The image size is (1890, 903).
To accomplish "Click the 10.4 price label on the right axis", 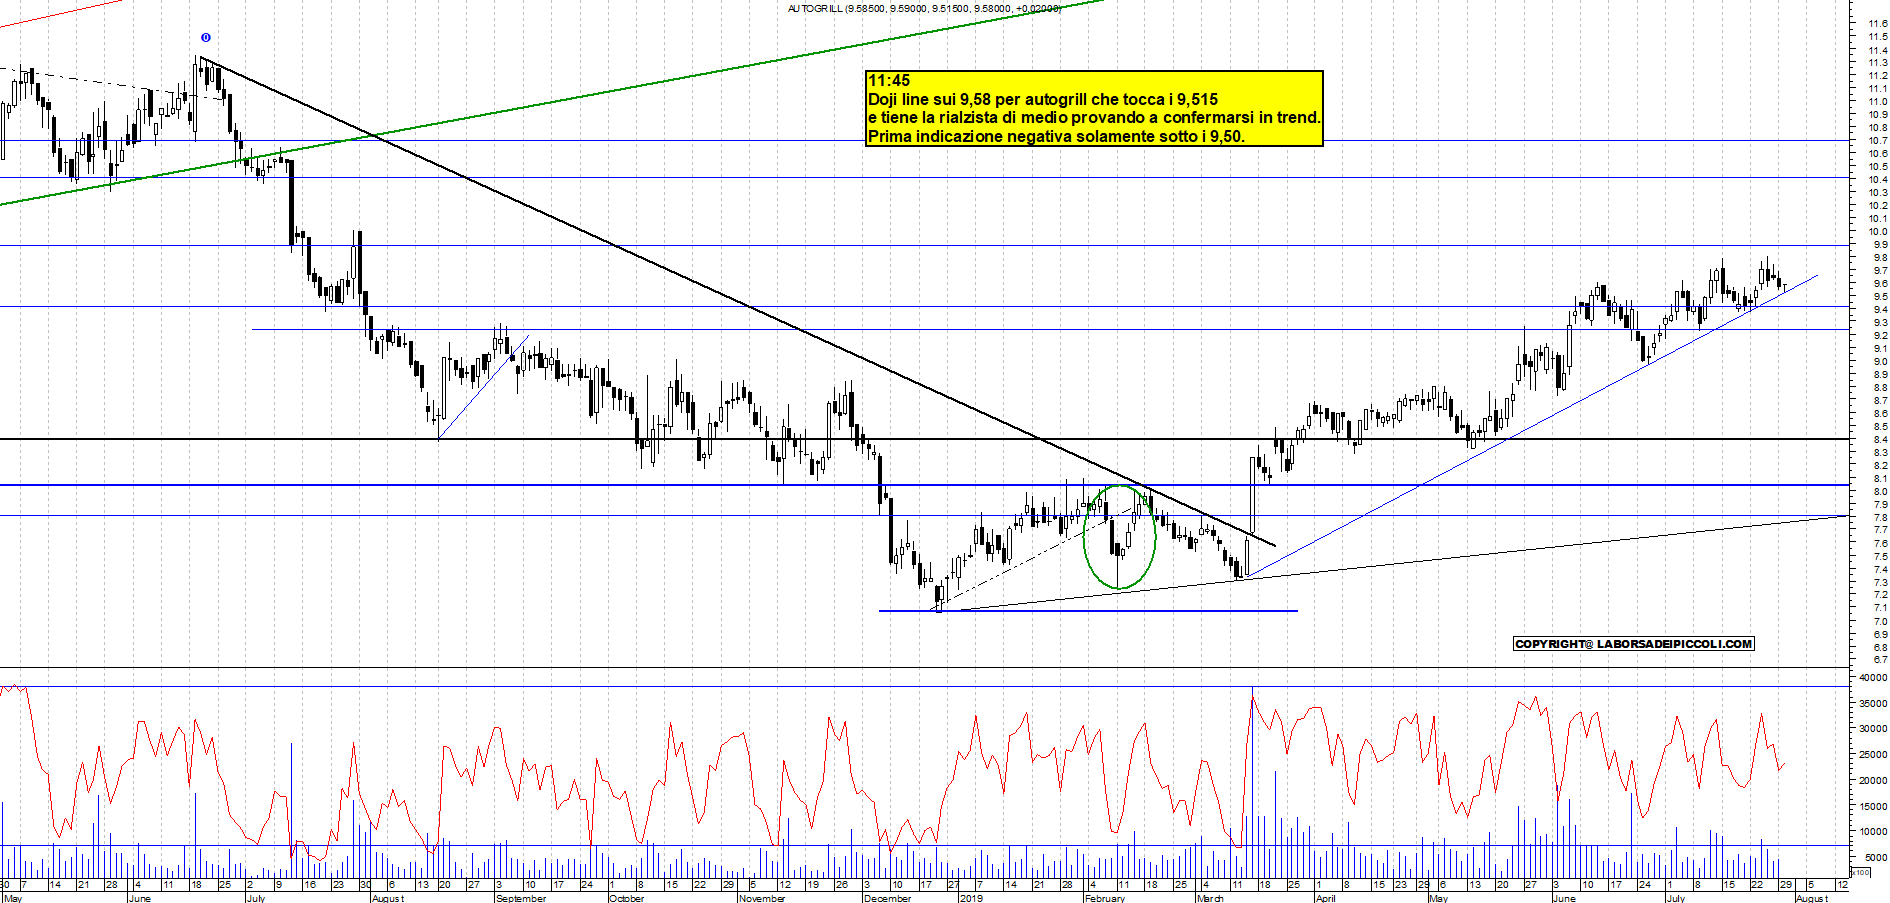I will 1877,180.
